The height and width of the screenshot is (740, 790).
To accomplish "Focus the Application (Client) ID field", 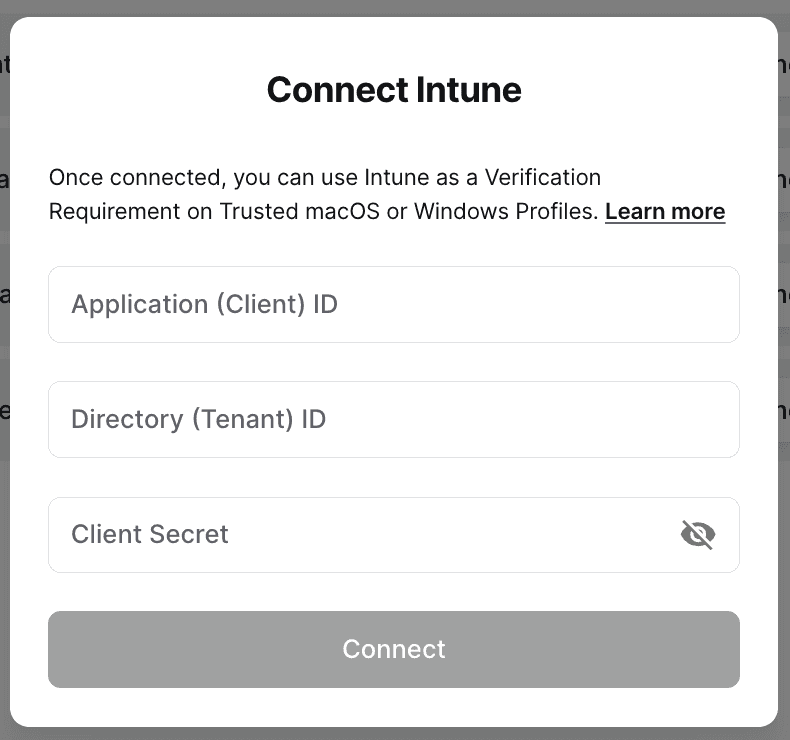I will click(x=394, y=304).
